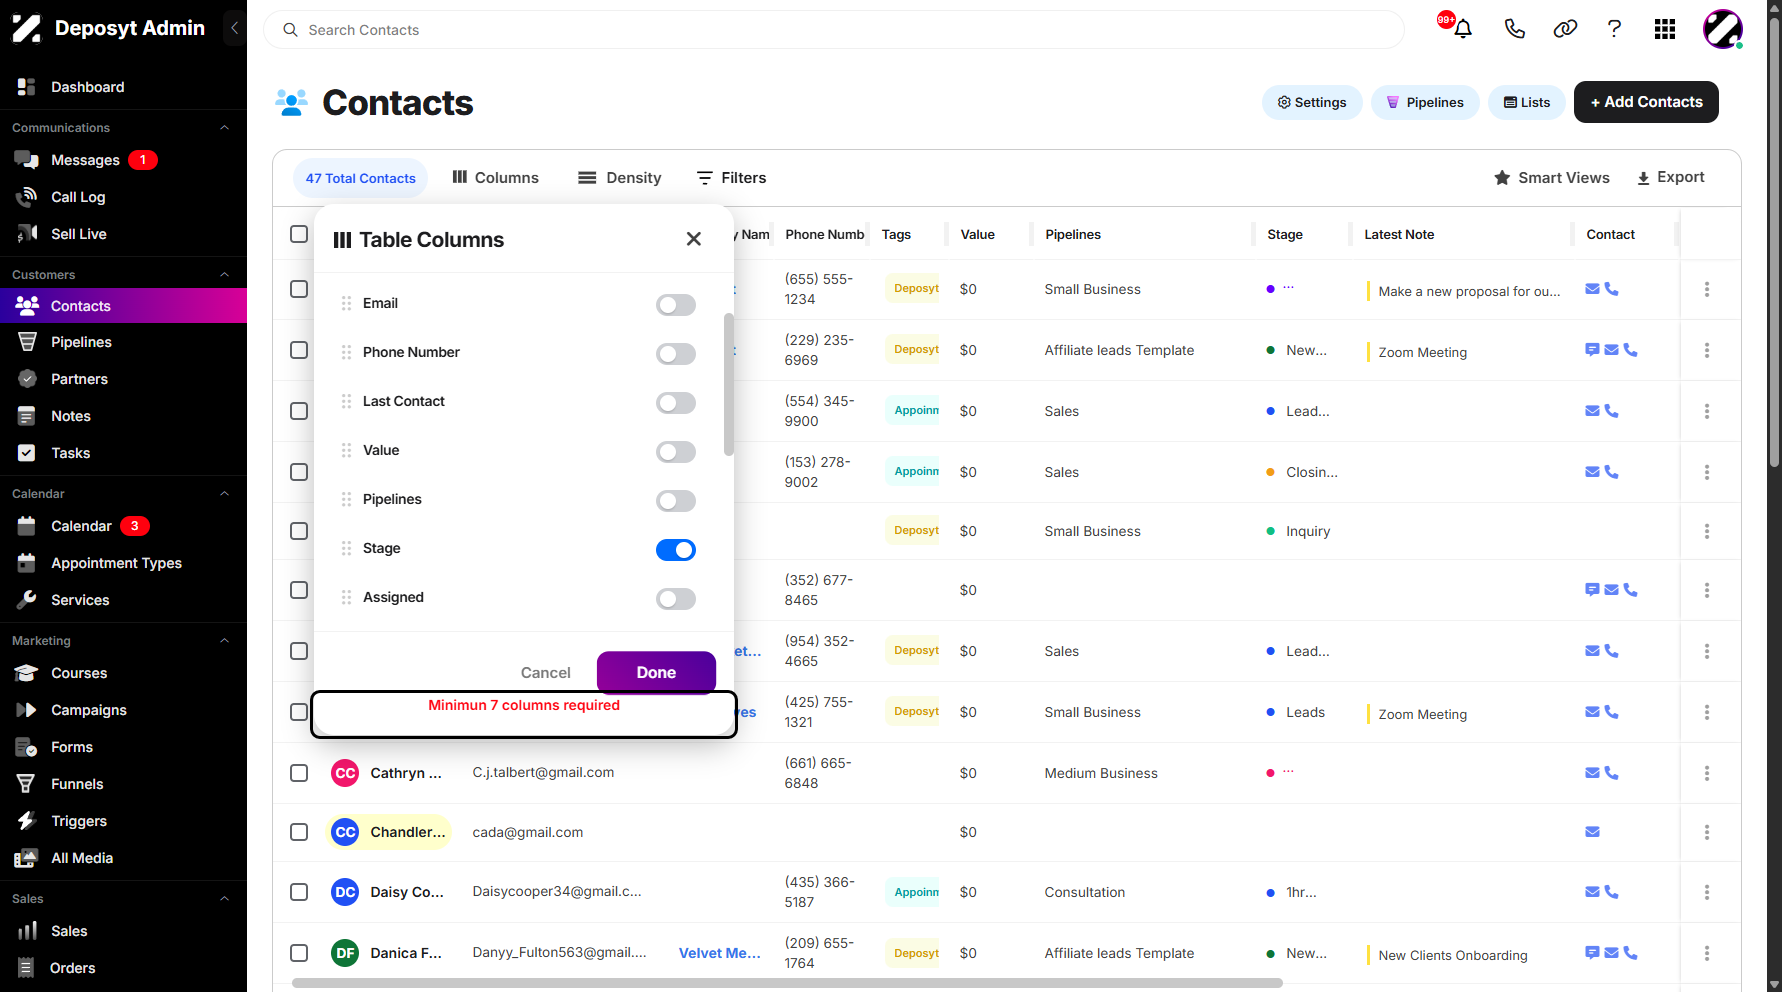
Task: Open the Velvet Me... link in Danica row
Action: pyautogui.click(x=720, y=953)
